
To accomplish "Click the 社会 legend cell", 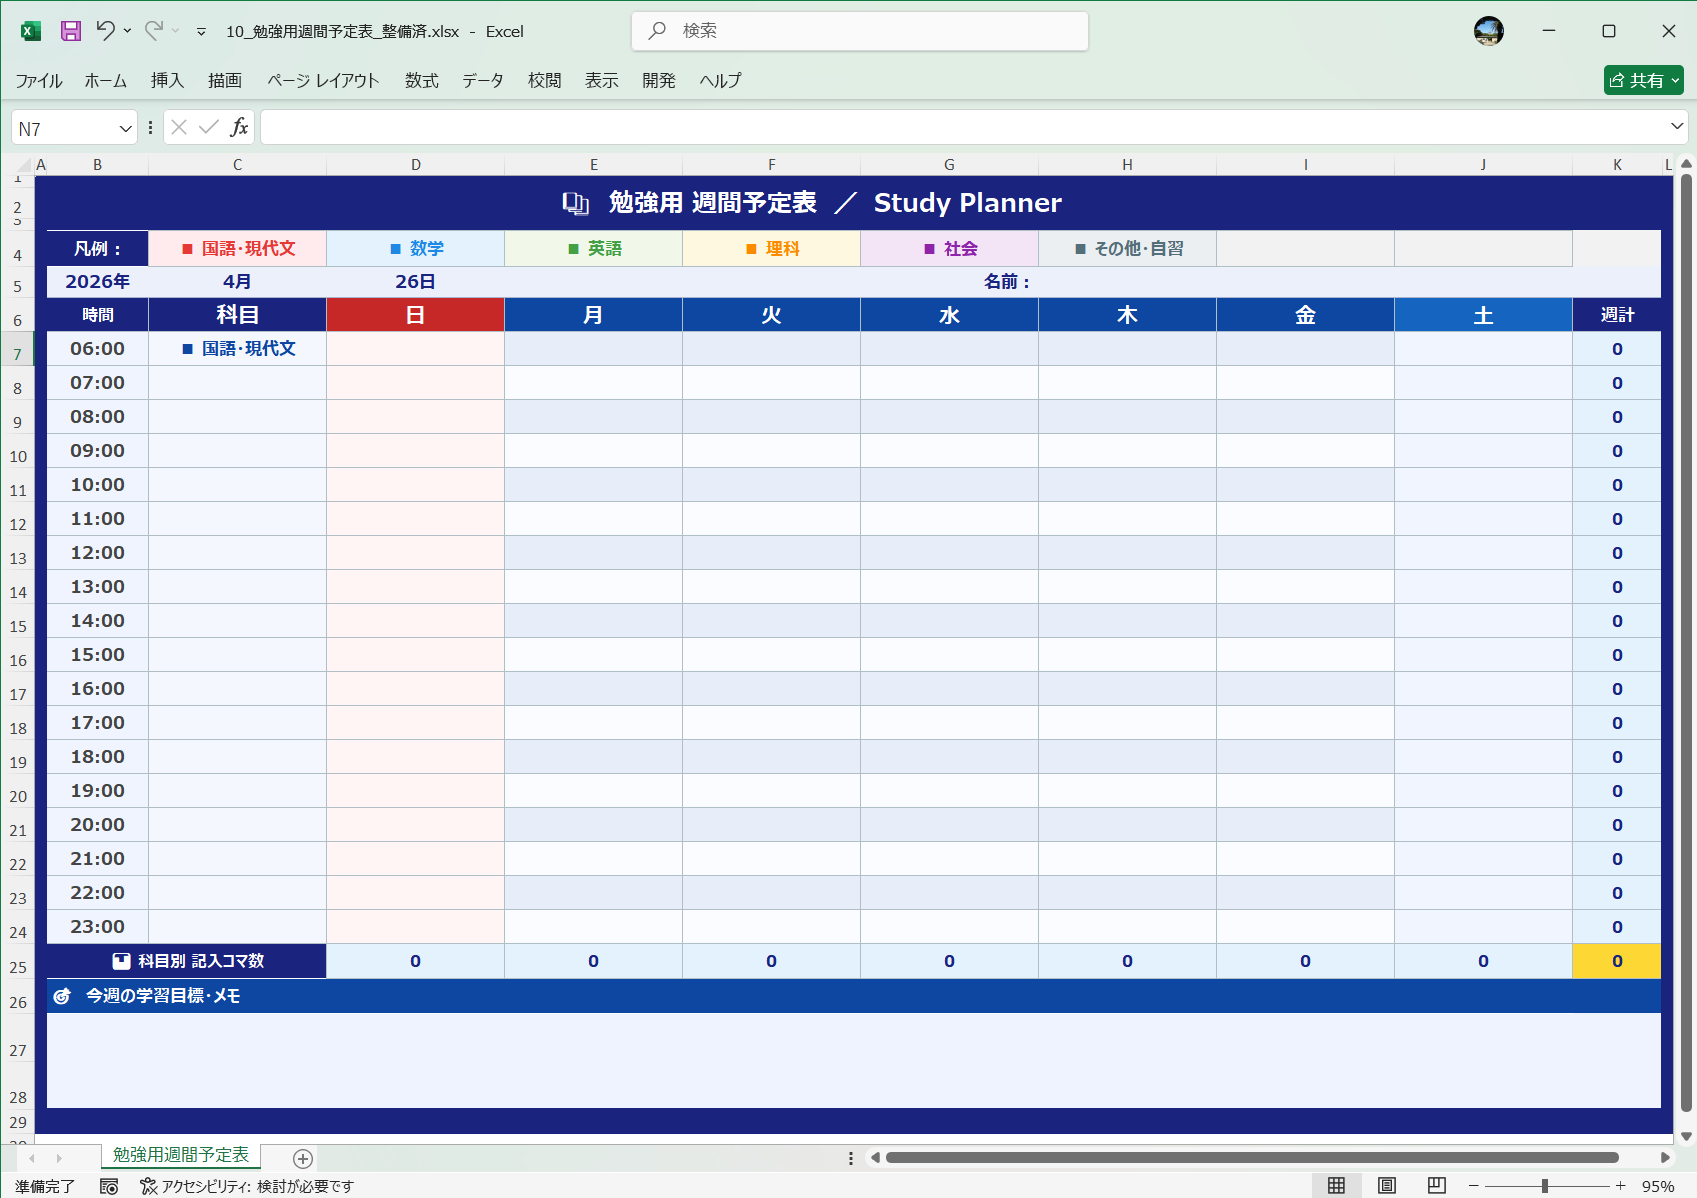I will pos(950,249).
